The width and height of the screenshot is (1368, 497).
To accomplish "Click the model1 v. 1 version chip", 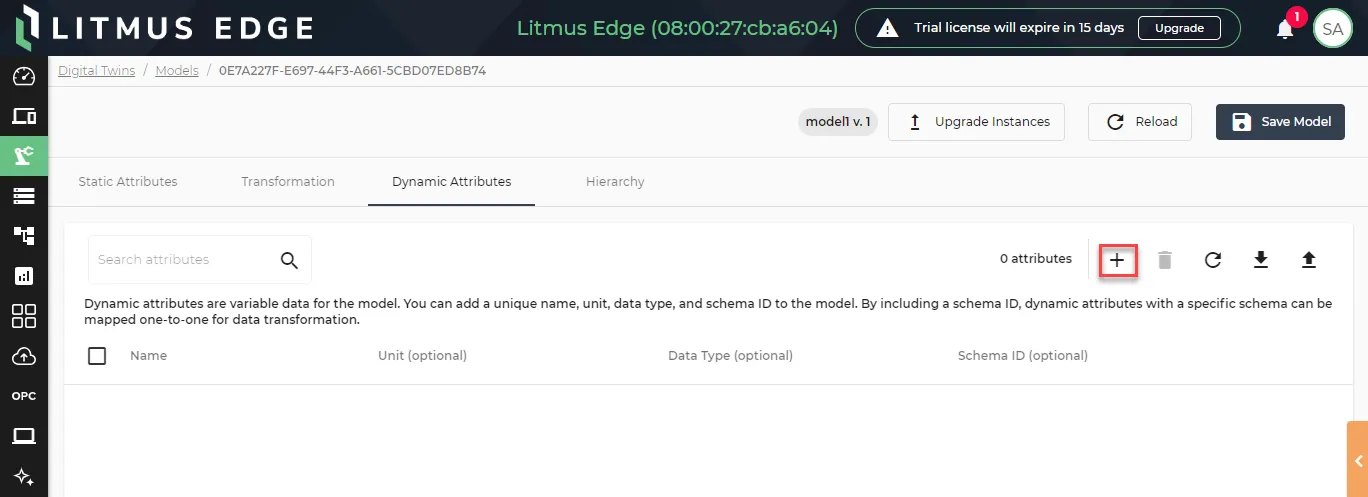I will (838, 122).
